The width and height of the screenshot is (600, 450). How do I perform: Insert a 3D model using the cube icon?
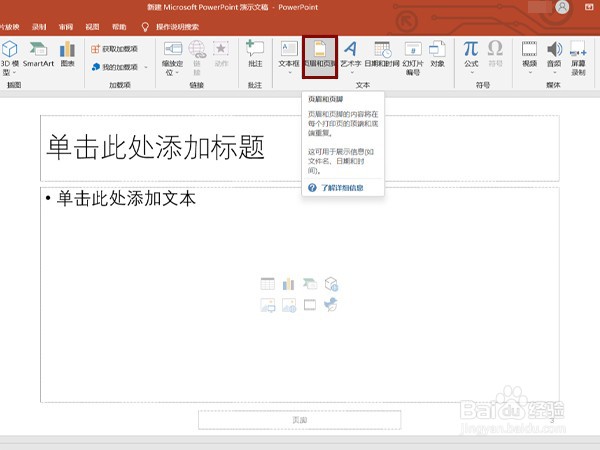coord(10,49)
